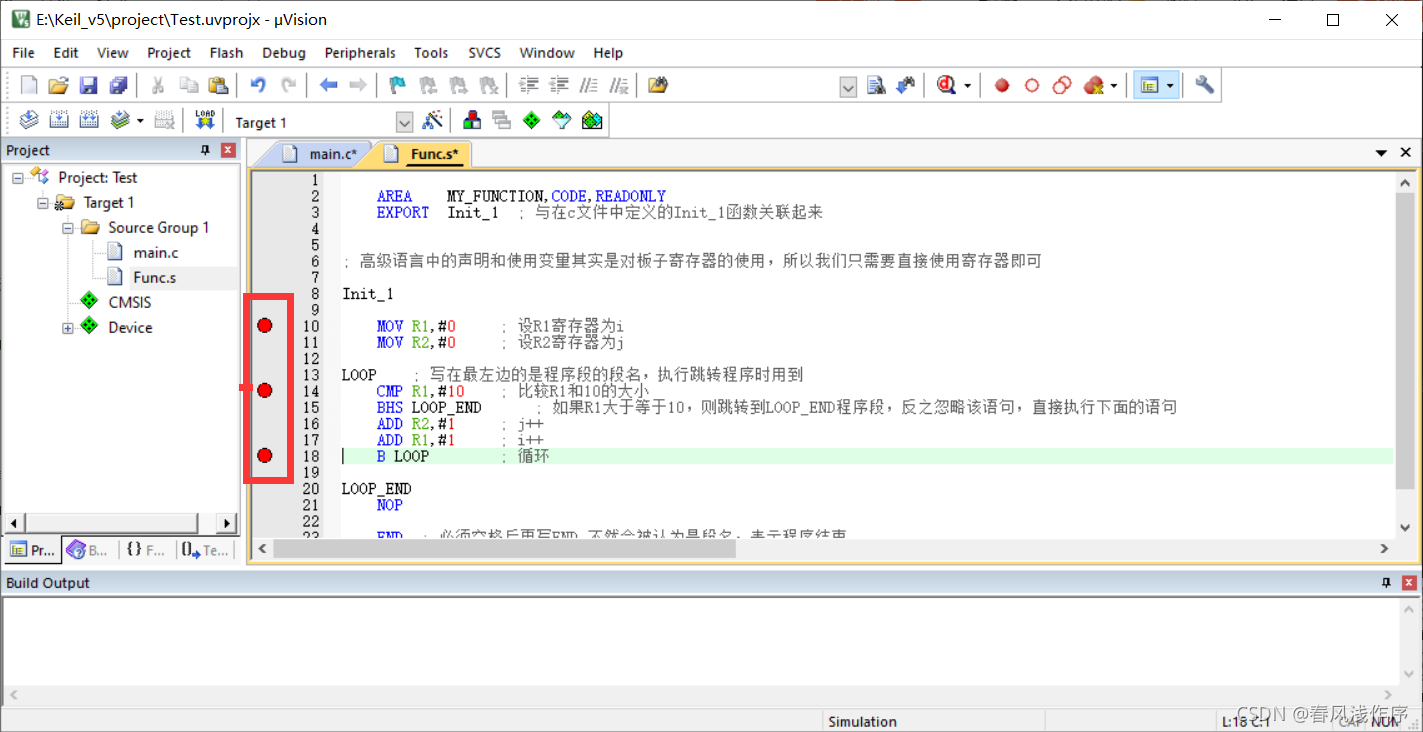Open Manage Project Items with the colored blocks icon

tap(472, 121)
